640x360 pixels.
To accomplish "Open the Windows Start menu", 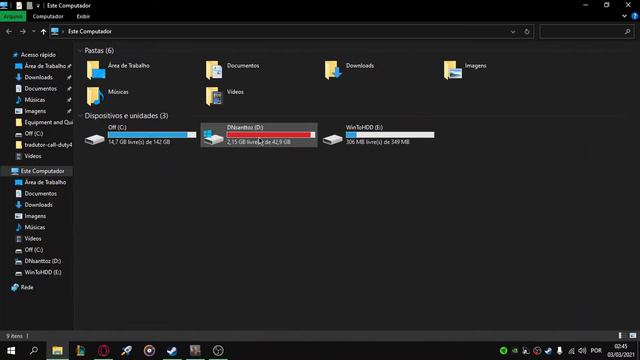I will tap(11, 351).
